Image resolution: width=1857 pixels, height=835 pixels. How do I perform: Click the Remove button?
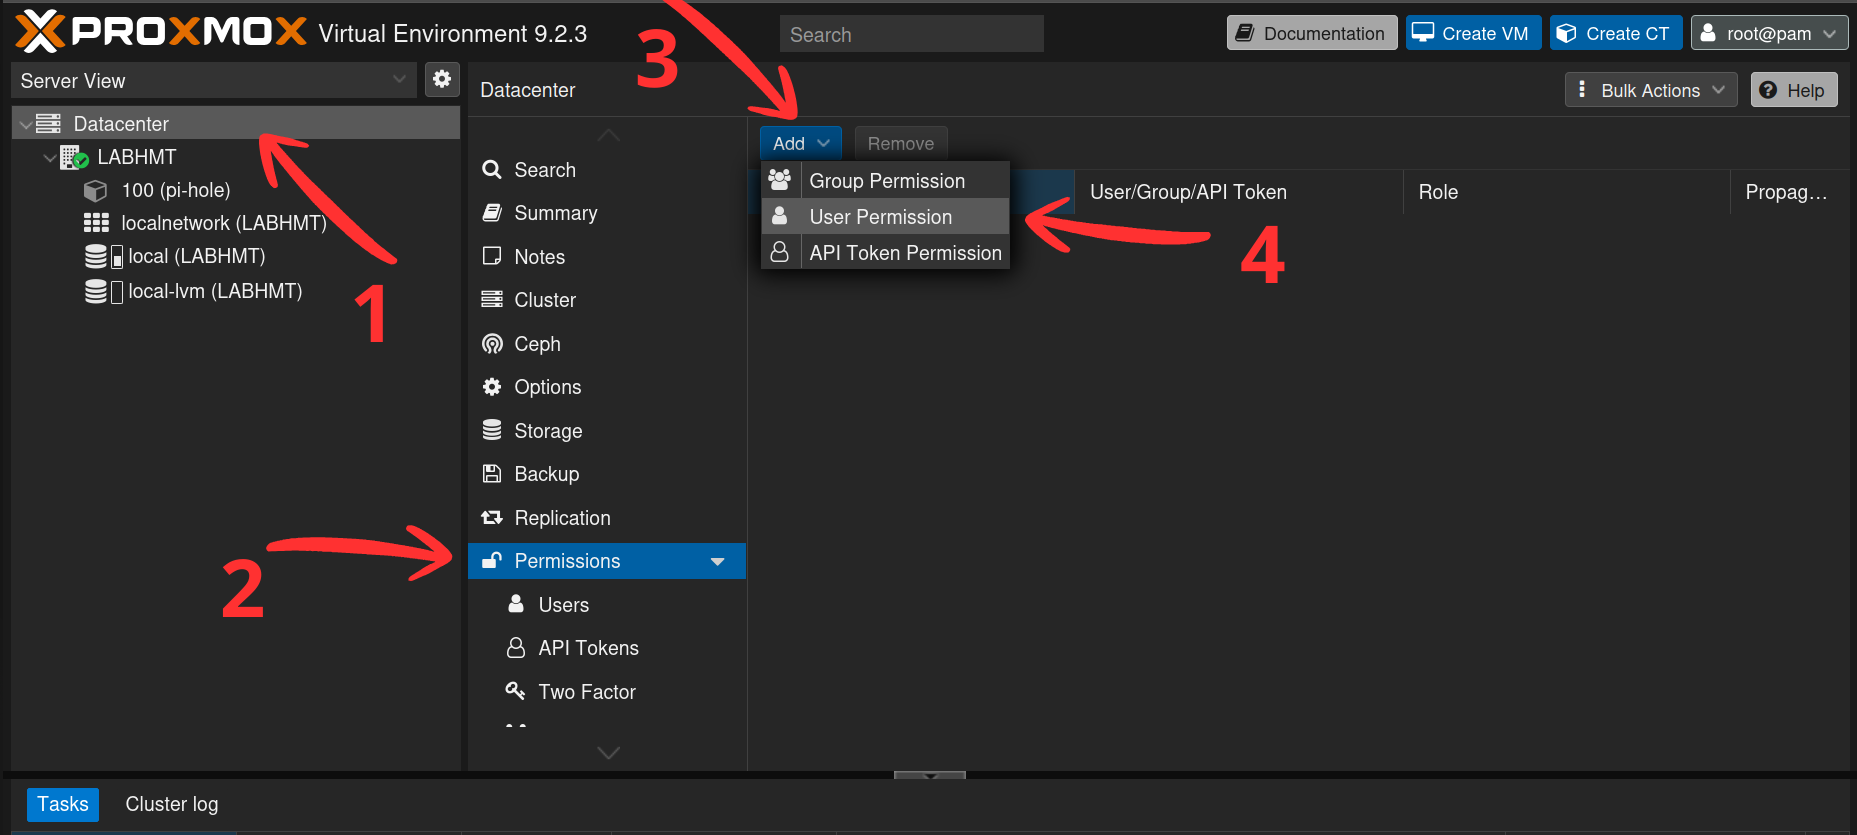901,143
